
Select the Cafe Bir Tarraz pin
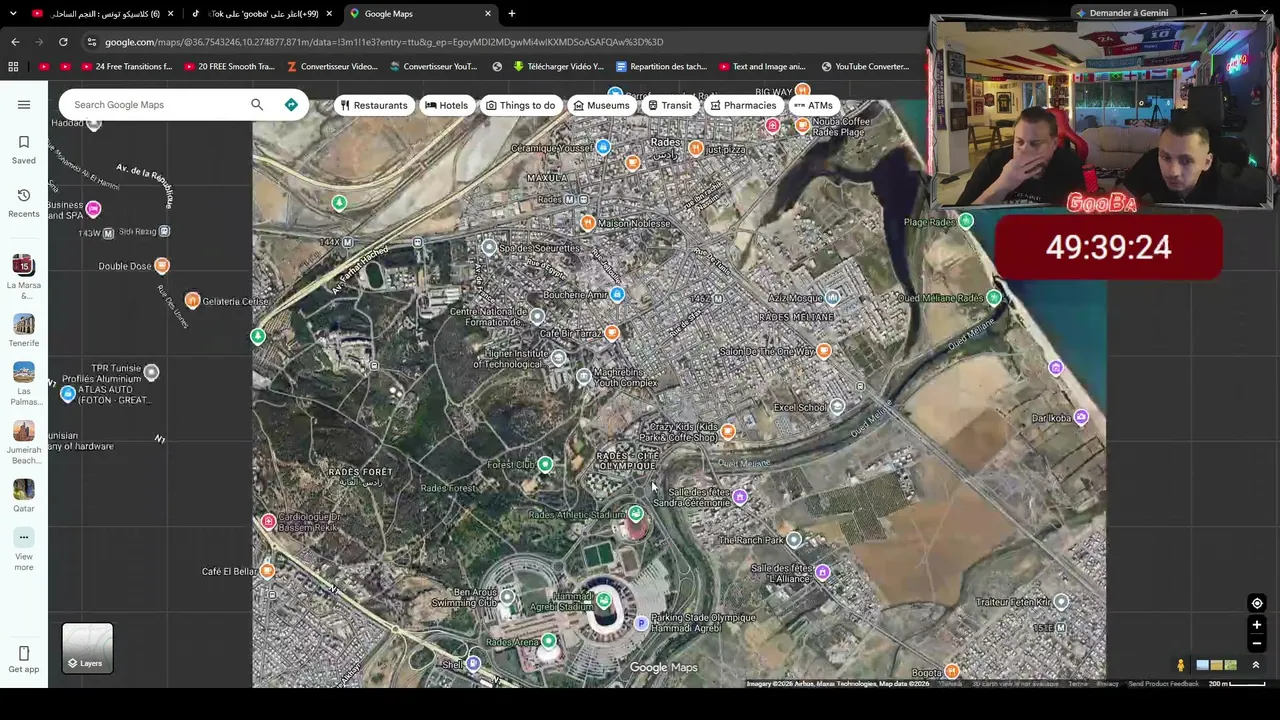click(x=611, y=332)
